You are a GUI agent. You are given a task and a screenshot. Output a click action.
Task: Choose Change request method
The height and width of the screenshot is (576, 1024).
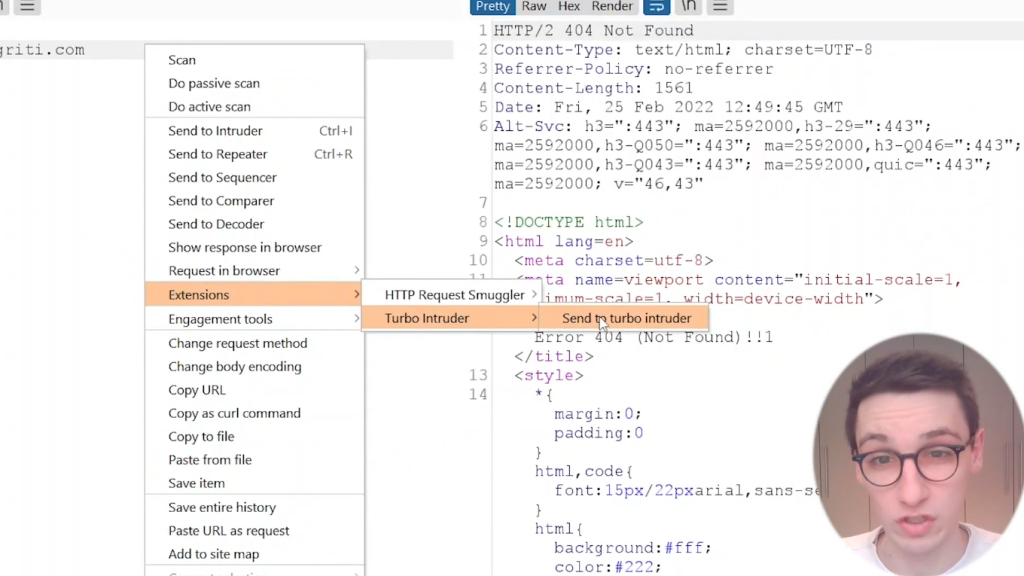(x=255, y=344)
